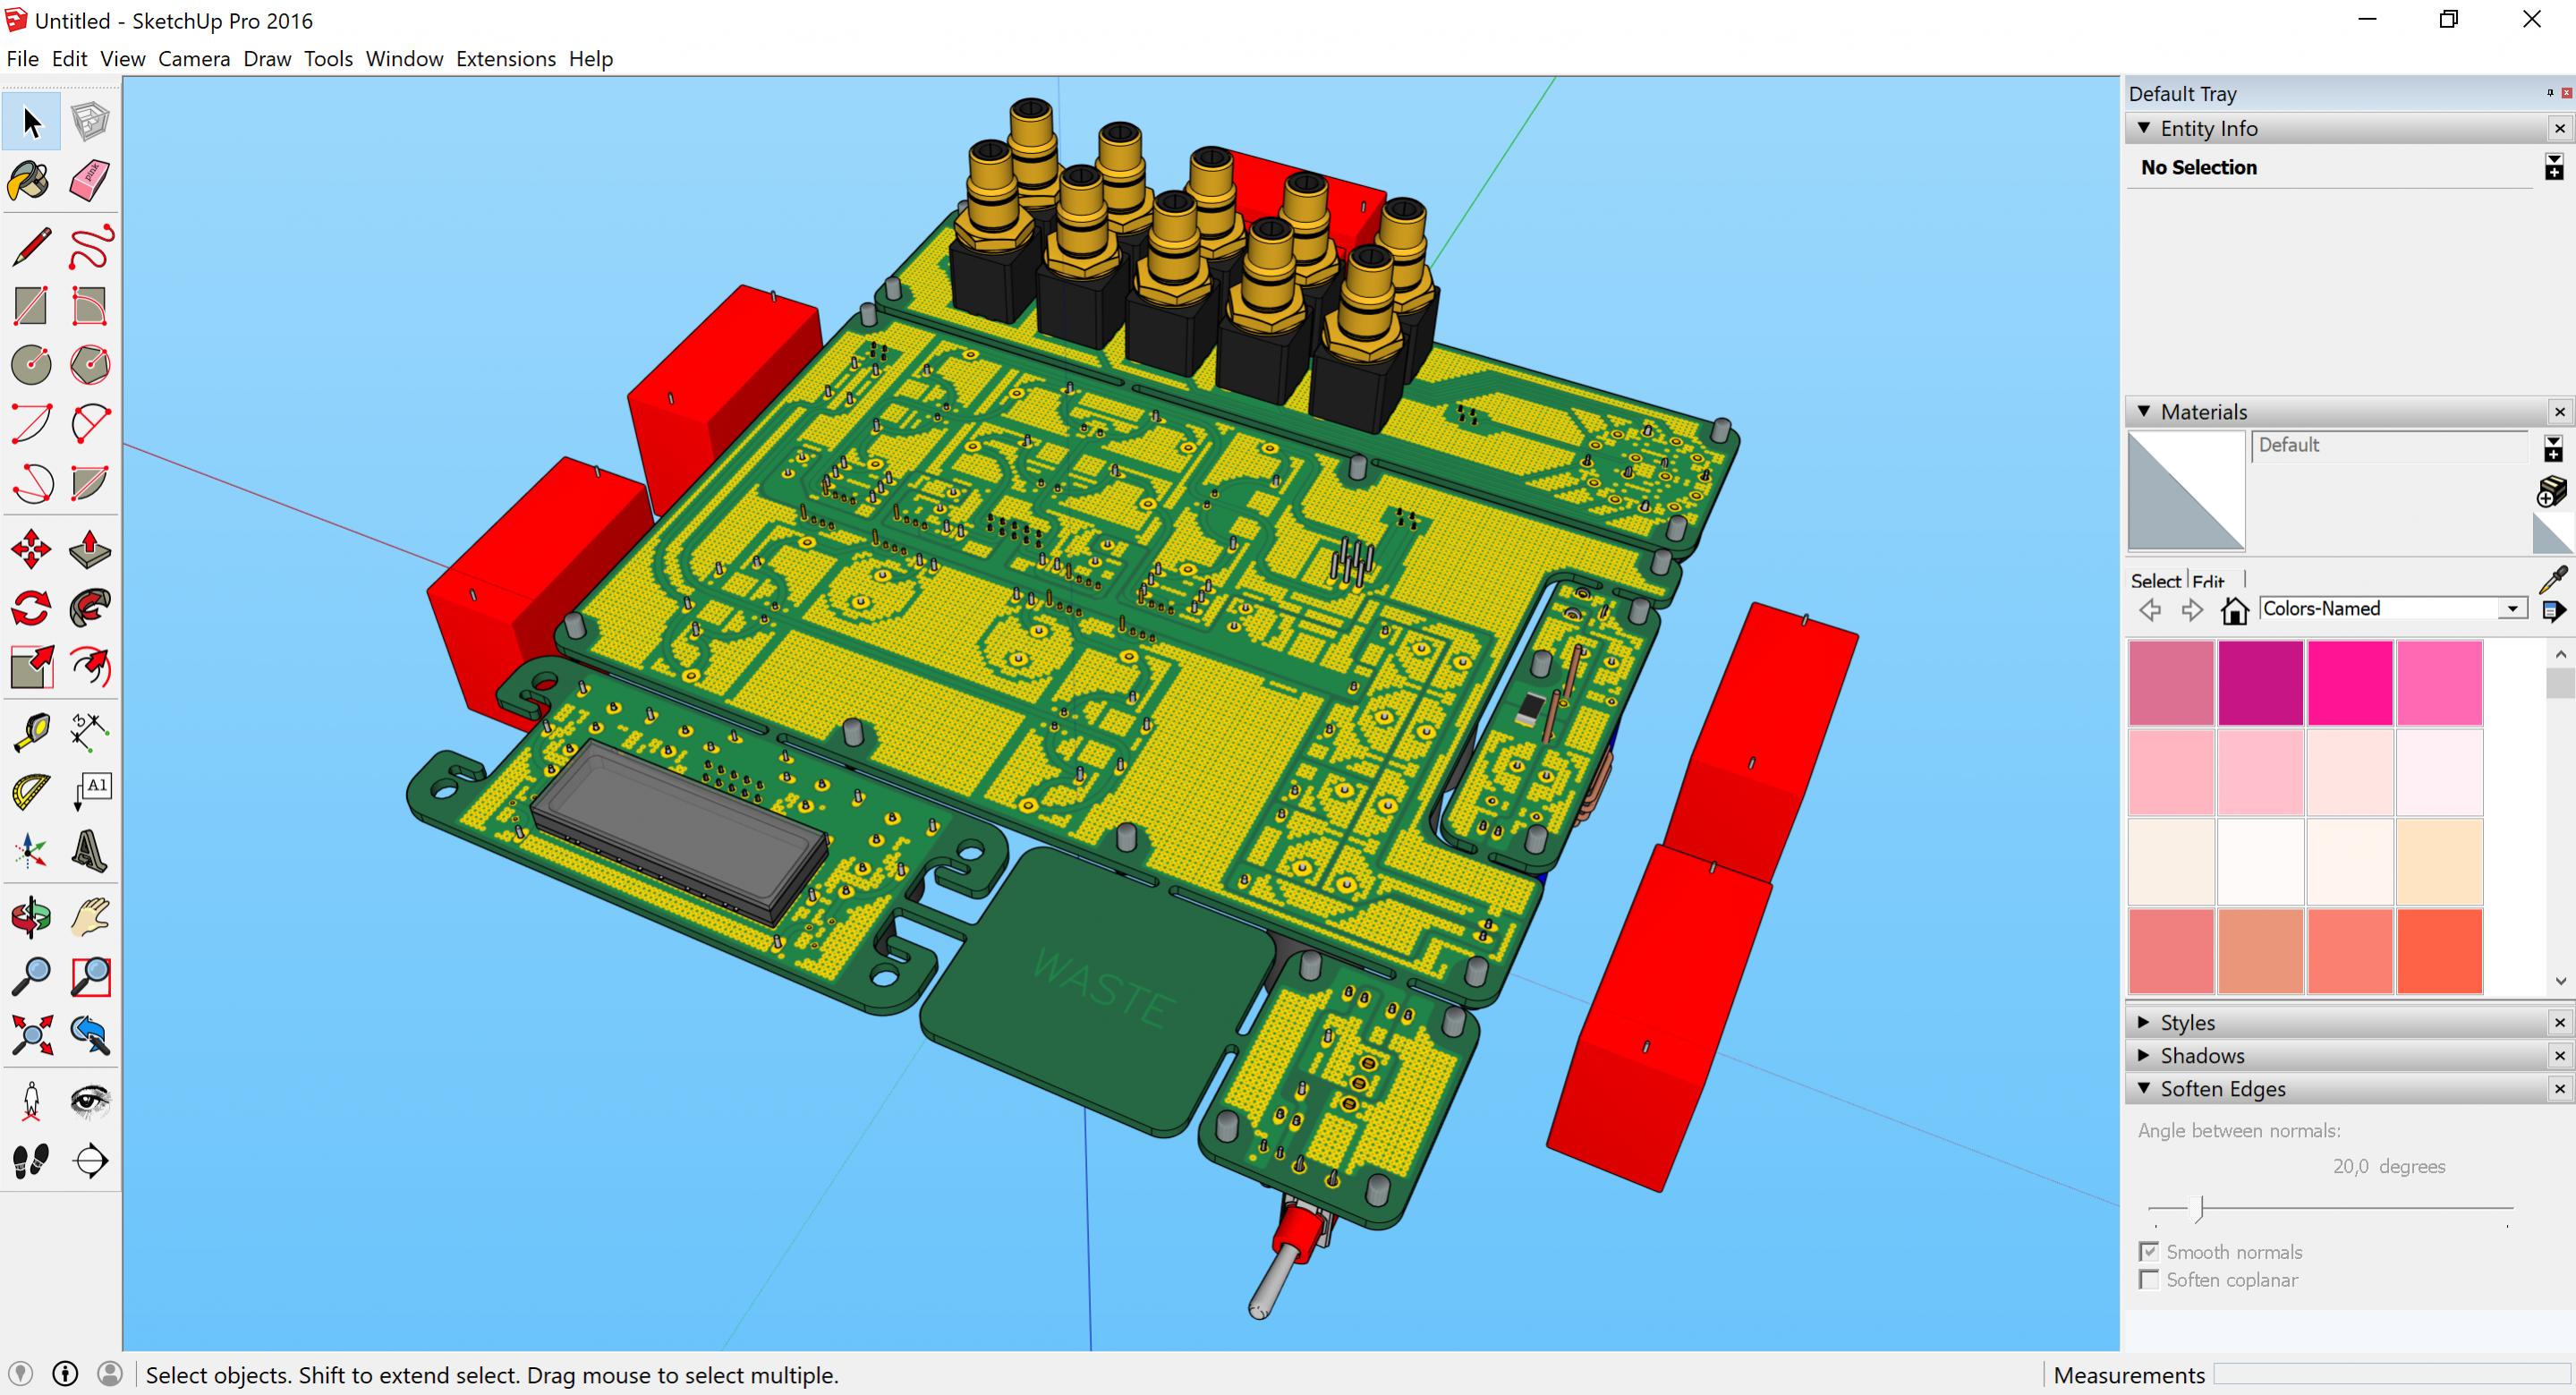Select the Zoom Window tool
Viewport: 2576px width, 1395px height.
click(90, 976)
